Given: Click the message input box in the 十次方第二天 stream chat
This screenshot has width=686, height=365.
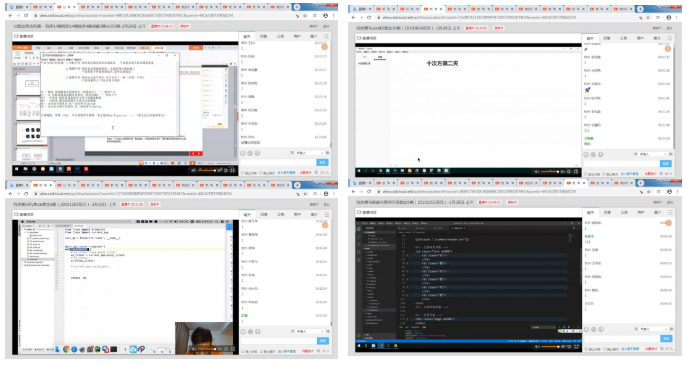Looking at the screenshot, I should pos(621,163).
